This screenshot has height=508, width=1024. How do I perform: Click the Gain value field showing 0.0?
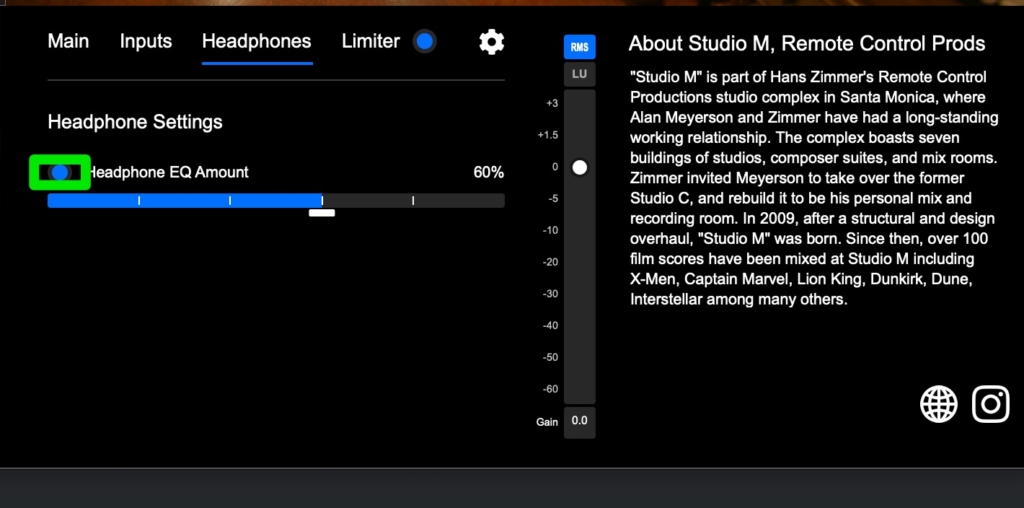tap(579, 422)
